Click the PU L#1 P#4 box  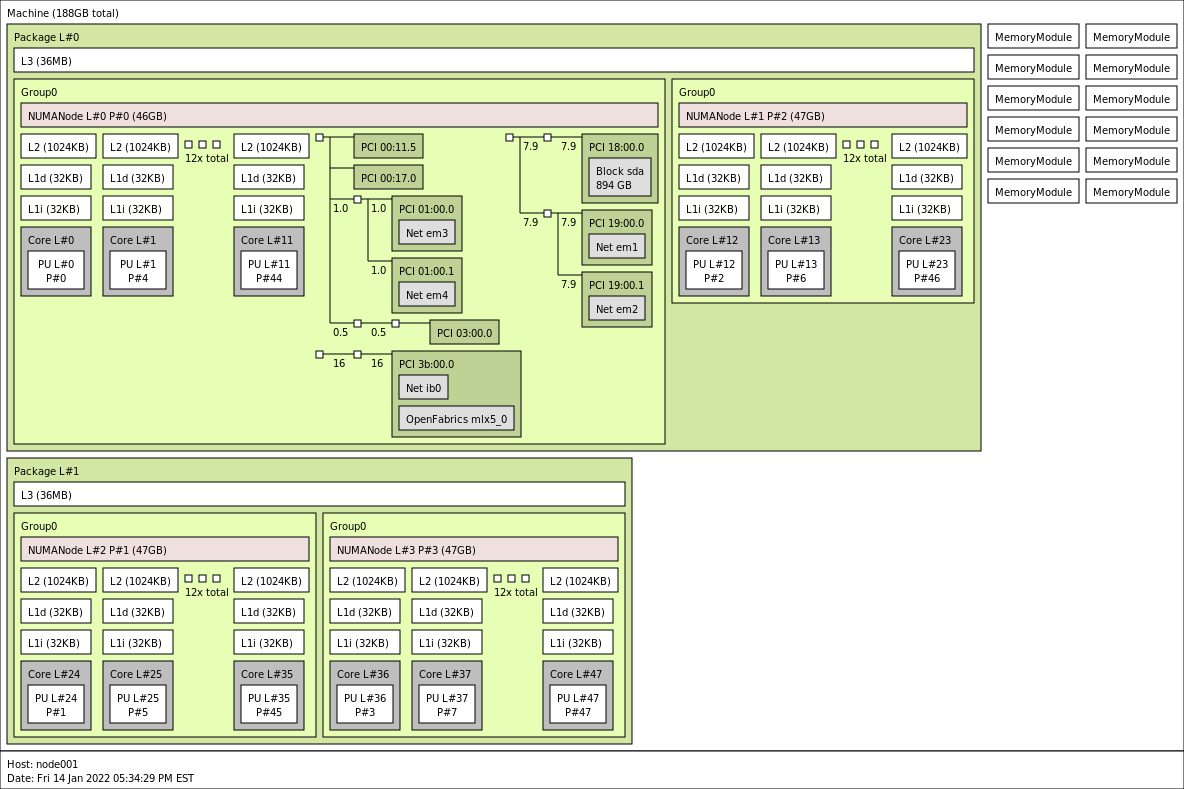point(137,270)
